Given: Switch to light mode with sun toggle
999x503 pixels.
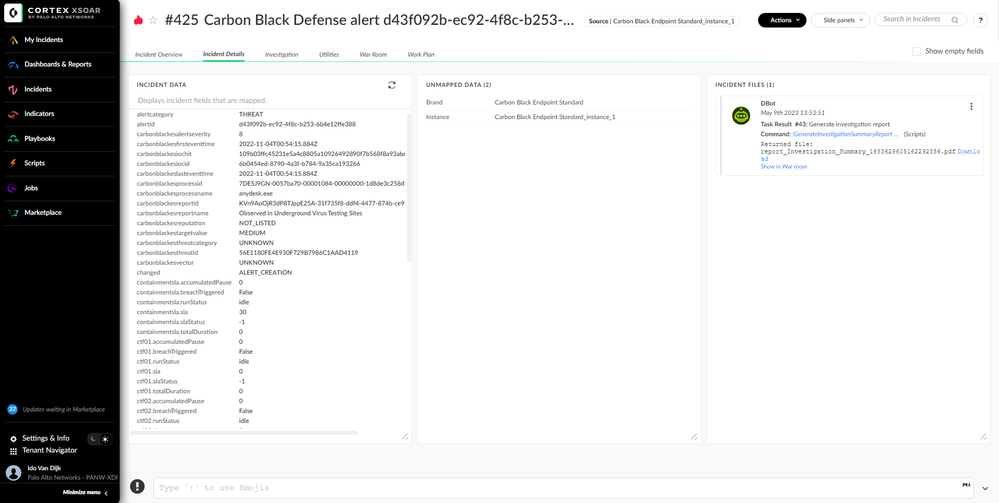Looking at the screenshot, I should 105,439.
